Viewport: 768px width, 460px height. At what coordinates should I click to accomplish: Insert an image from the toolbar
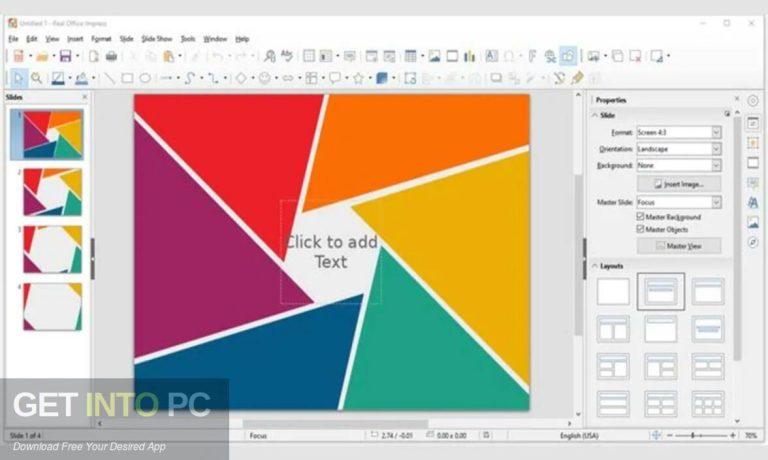434,56
